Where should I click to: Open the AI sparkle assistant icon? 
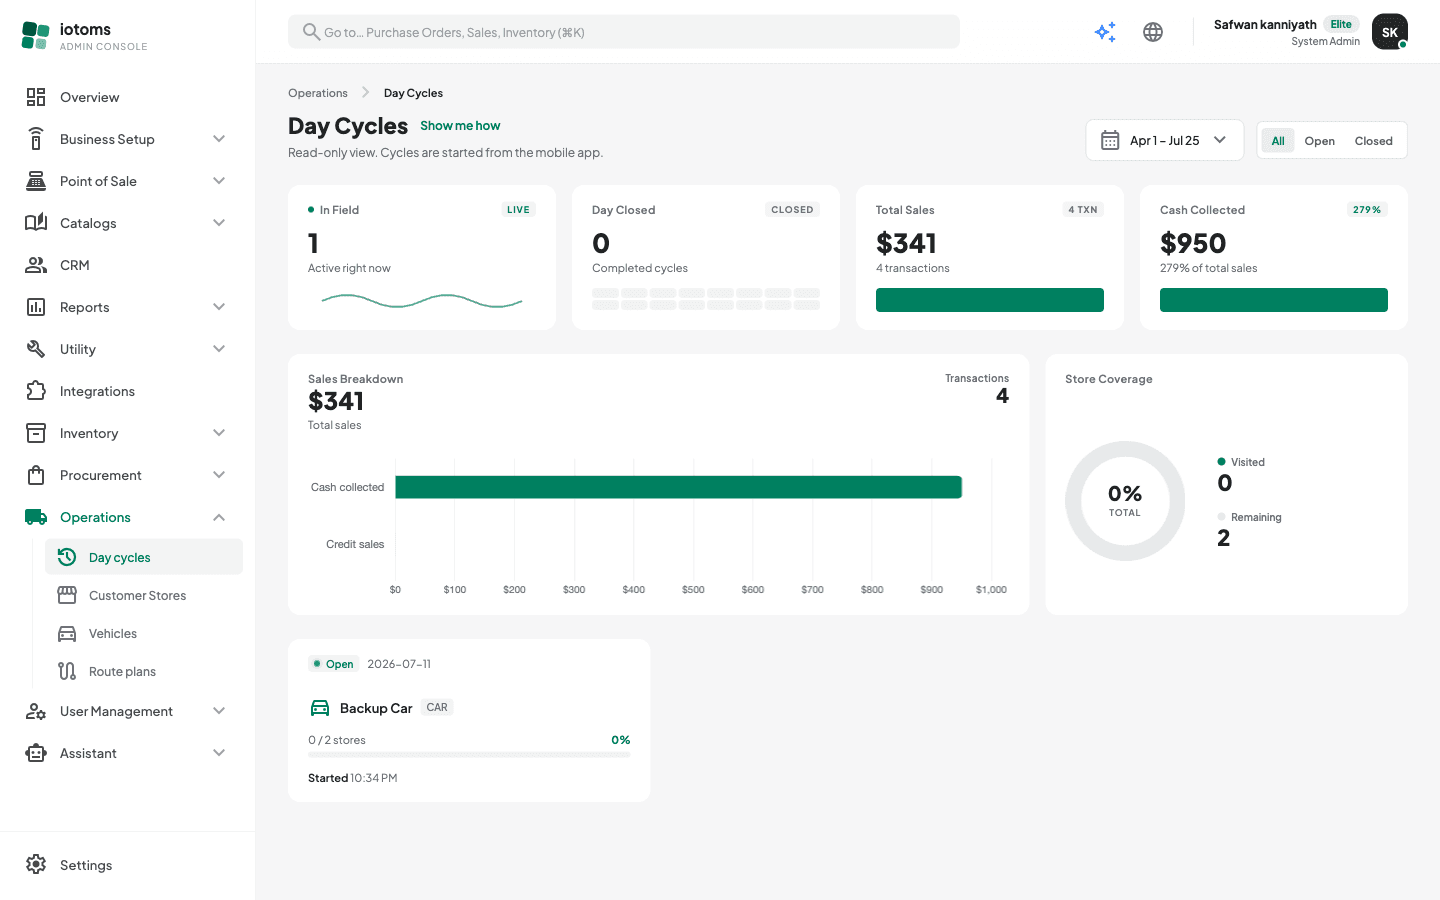tap(1105, 32)
